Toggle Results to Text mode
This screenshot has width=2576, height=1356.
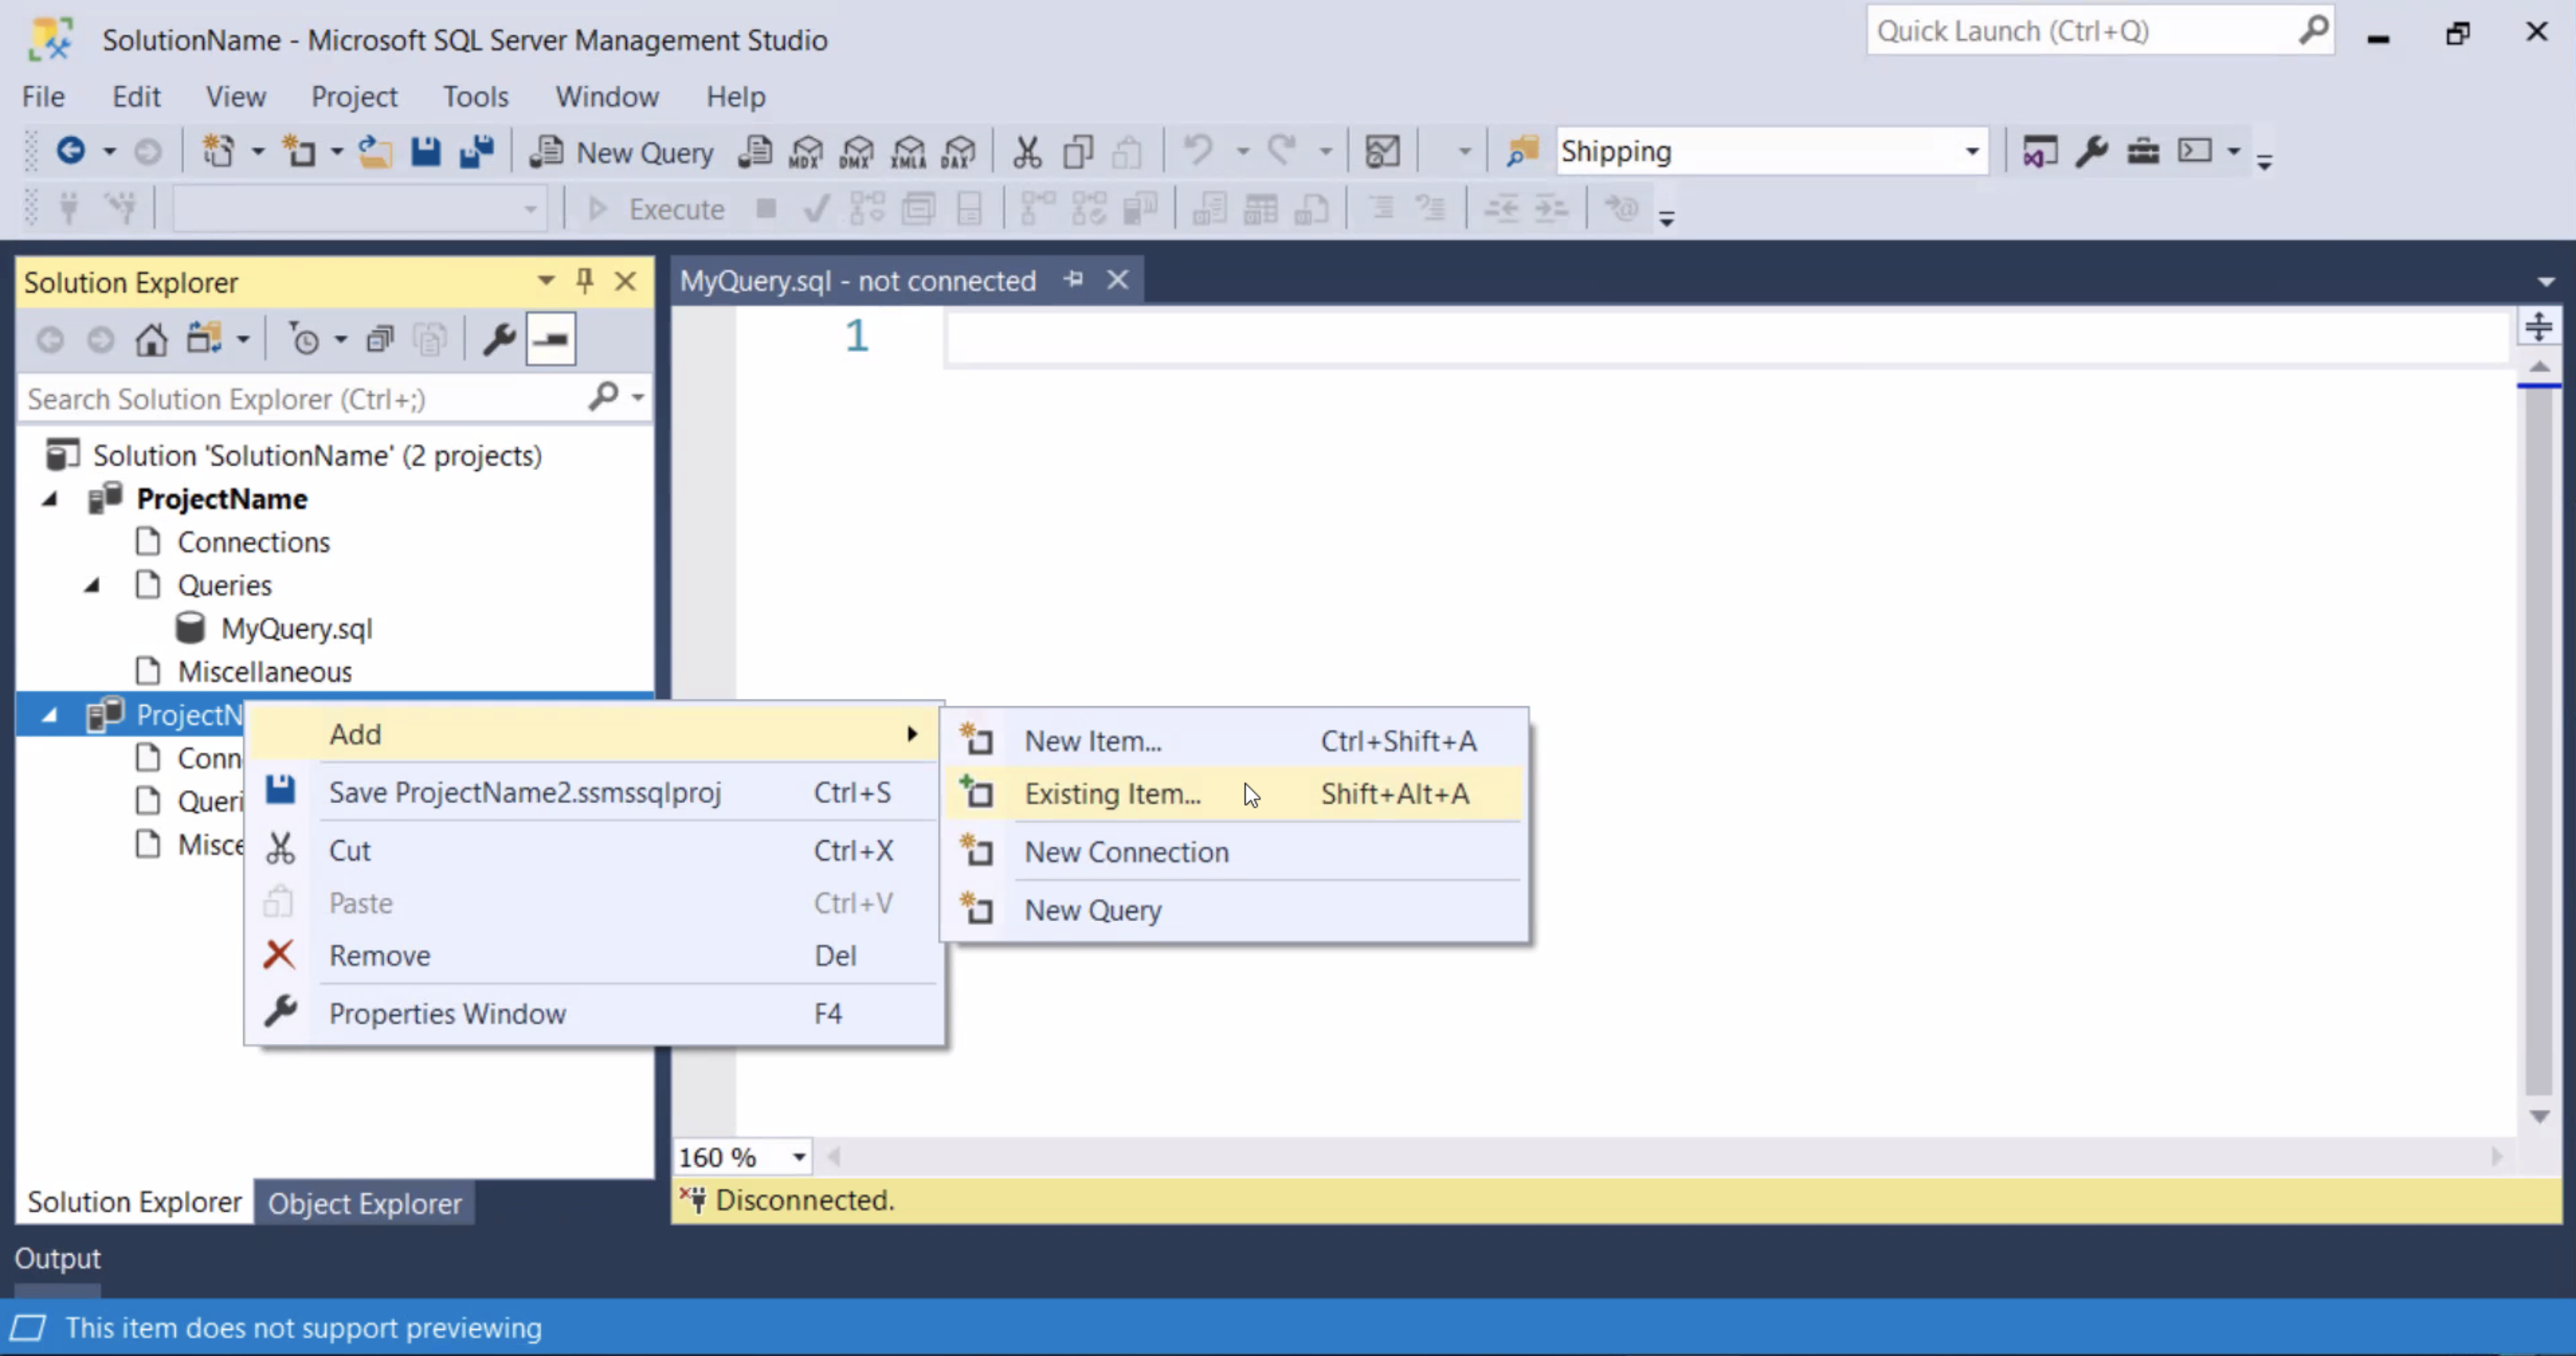[x=1209, y=208]
